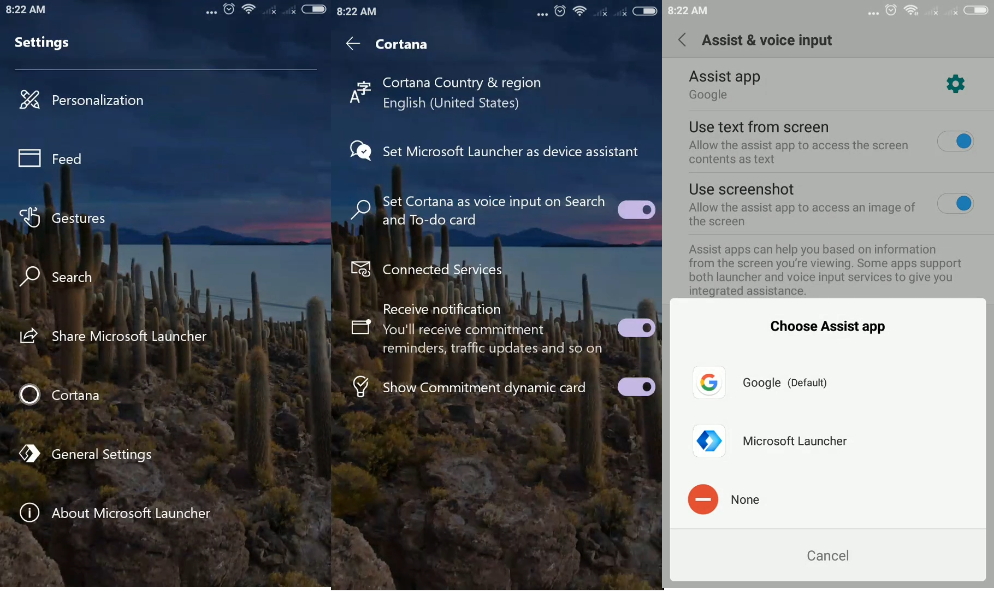Tap battery icon on Assist screen
Image resolution: width=994 pixels, height=591 pixels.
(x=974, y=10)
